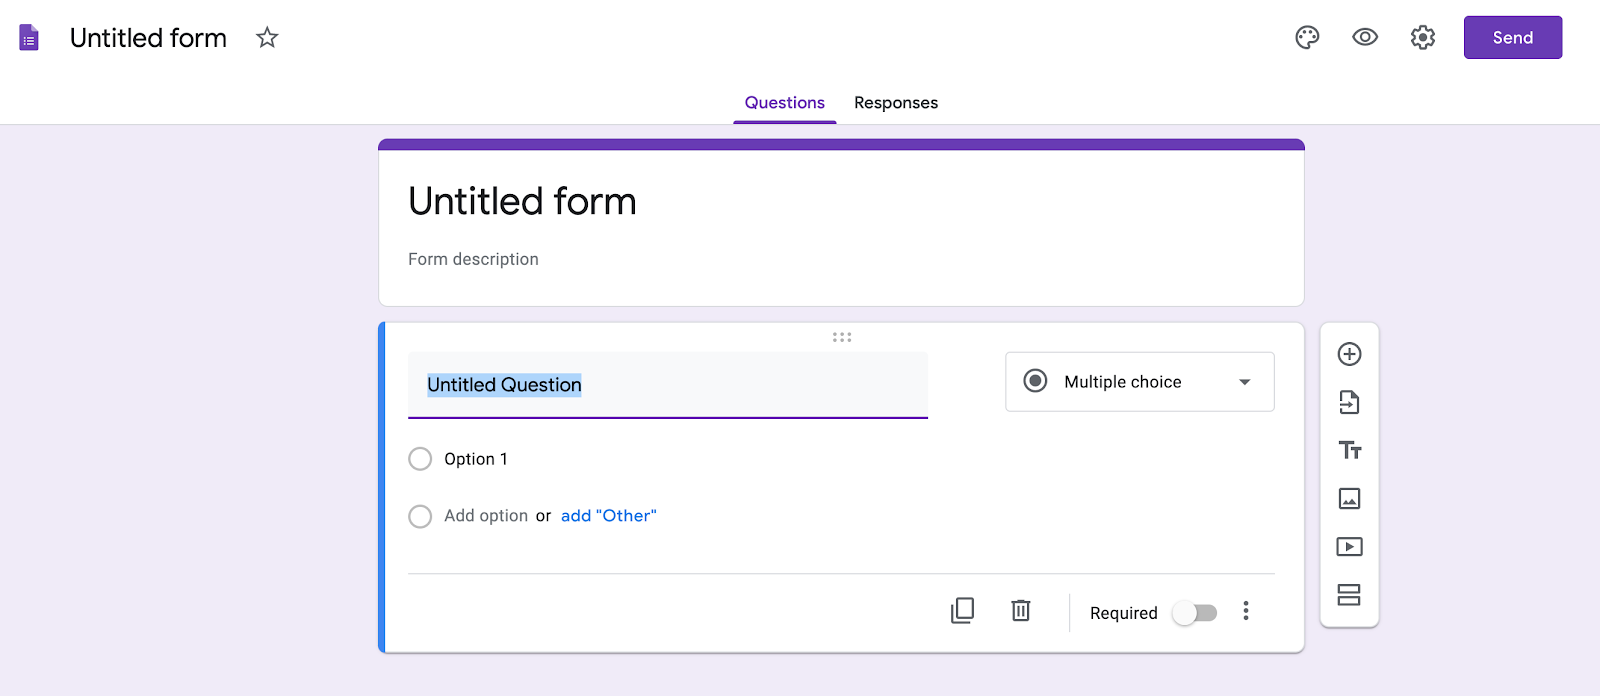Preview the form with the eye icon
This screenshot has width=1600, height=696.
click(x=1365, y=38)
